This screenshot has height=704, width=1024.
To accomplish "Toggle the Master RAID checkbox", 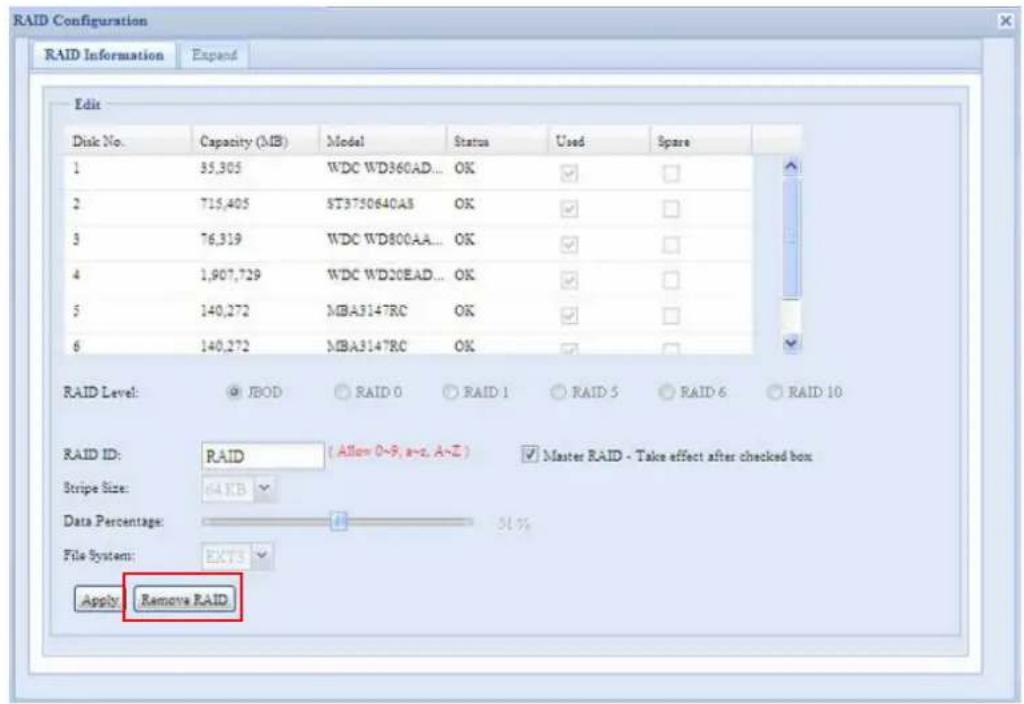I will coord(530,455).
